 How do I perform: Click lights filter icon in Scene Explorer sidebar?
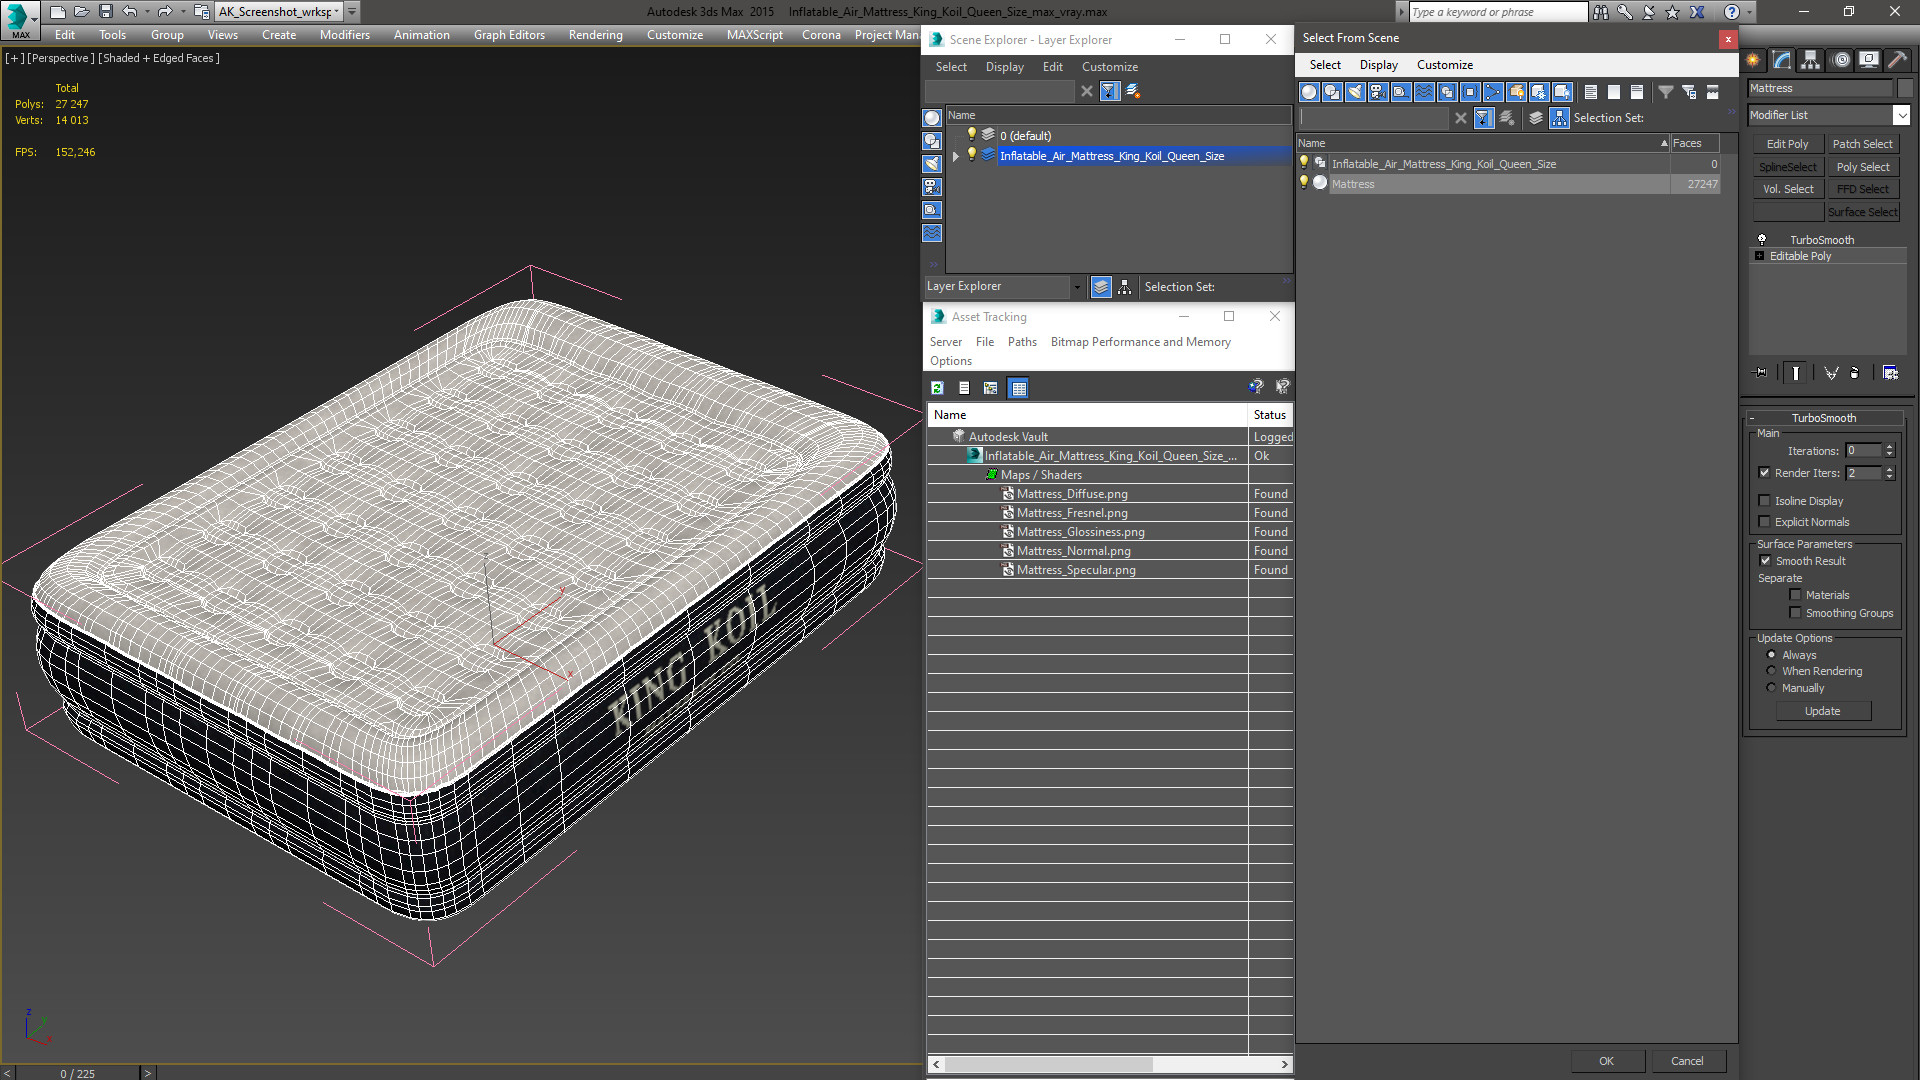click(932, 164)
